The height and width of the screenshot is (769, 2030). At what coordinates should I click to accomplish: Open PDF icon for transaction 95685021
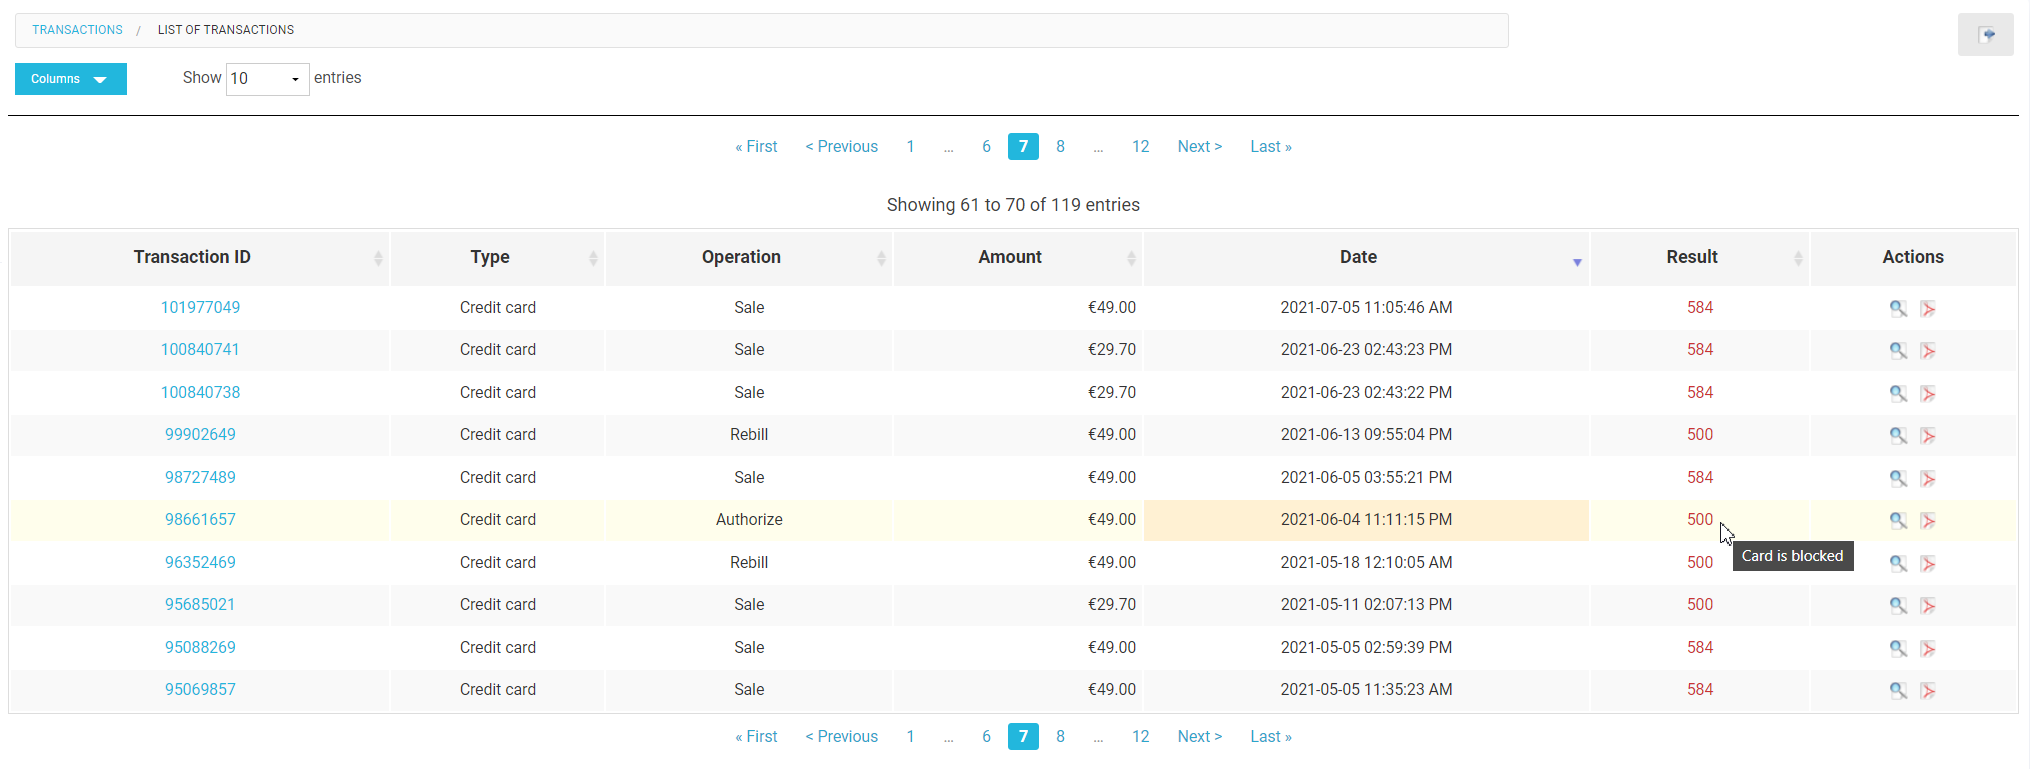click(x=1928, y=606)
